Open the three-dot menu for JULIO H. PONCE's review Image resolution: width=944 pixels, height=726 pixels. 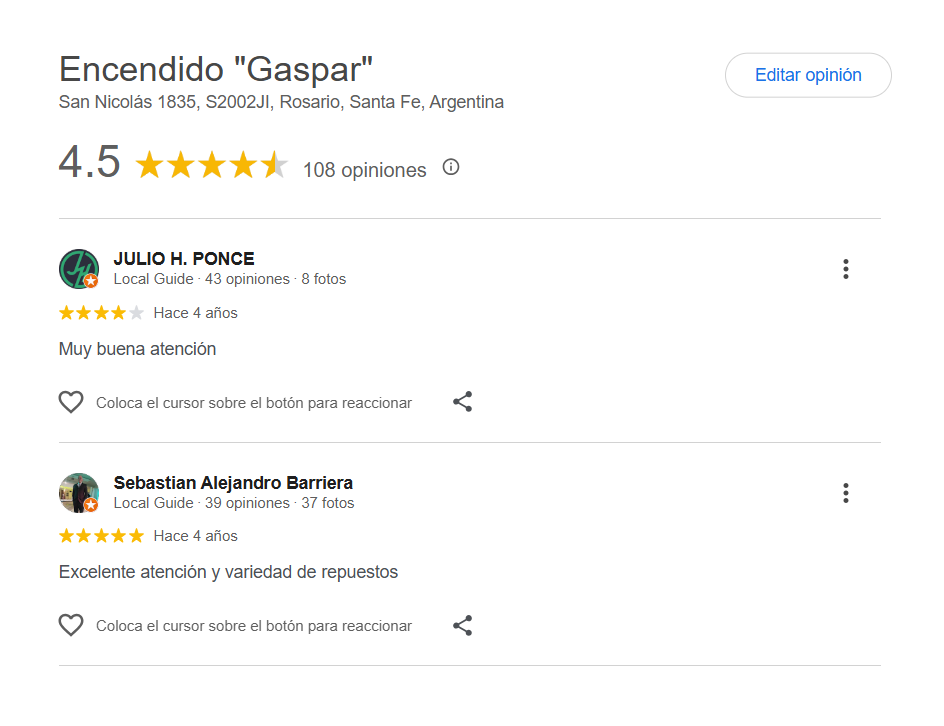click(x=846, y=269)
